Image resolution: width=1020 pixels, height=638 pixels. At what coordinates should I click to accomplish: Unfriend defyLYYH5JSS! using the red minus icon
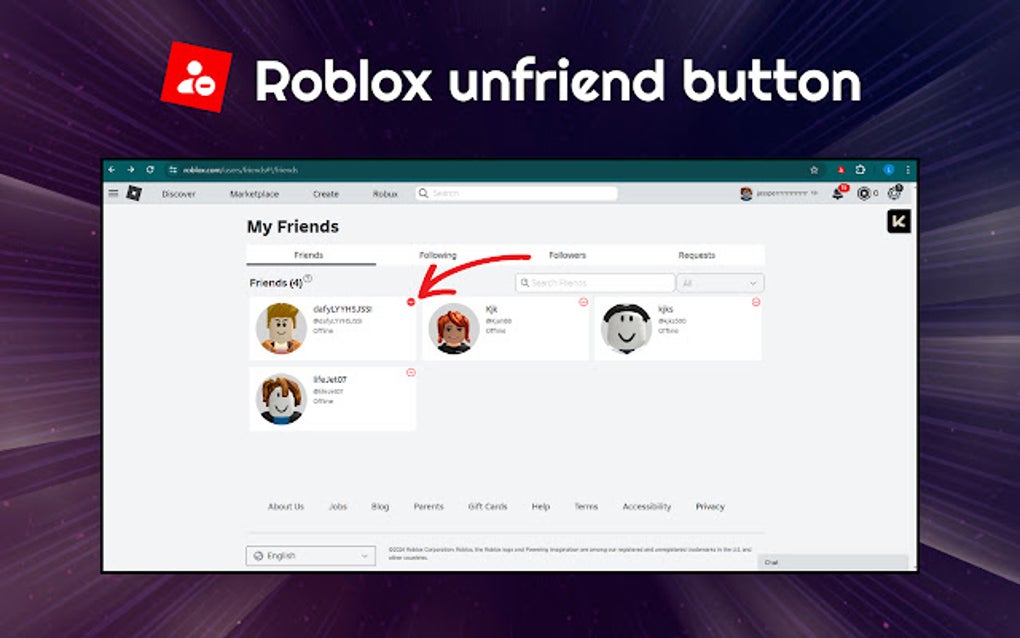click(411, 301)
